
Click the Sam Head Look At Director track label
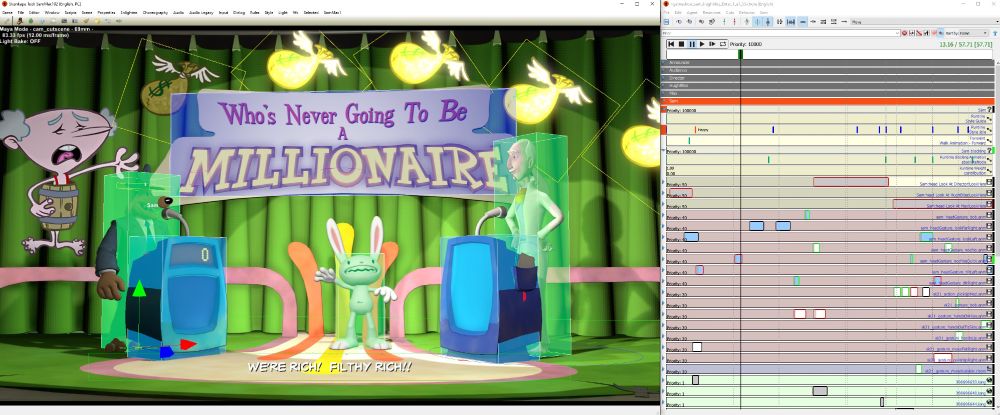953,184
